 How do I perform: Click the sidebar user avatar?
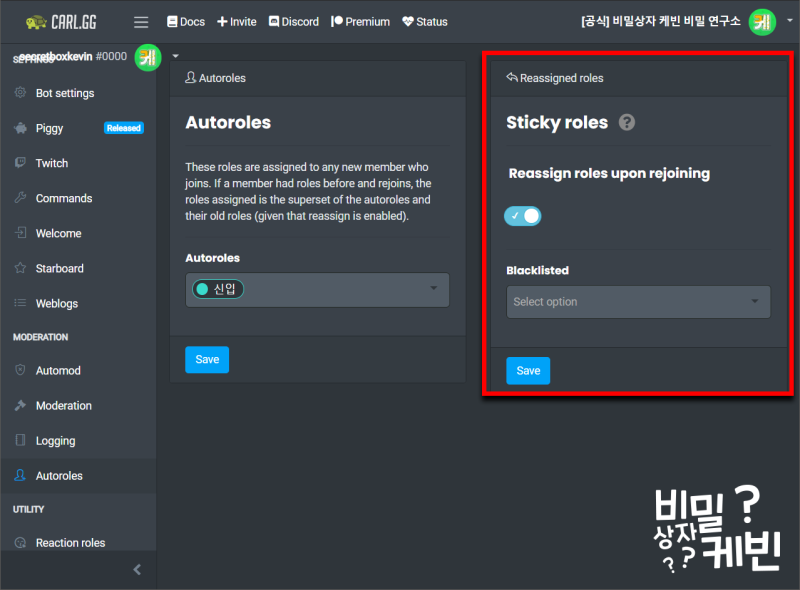(x=148, y=57)
